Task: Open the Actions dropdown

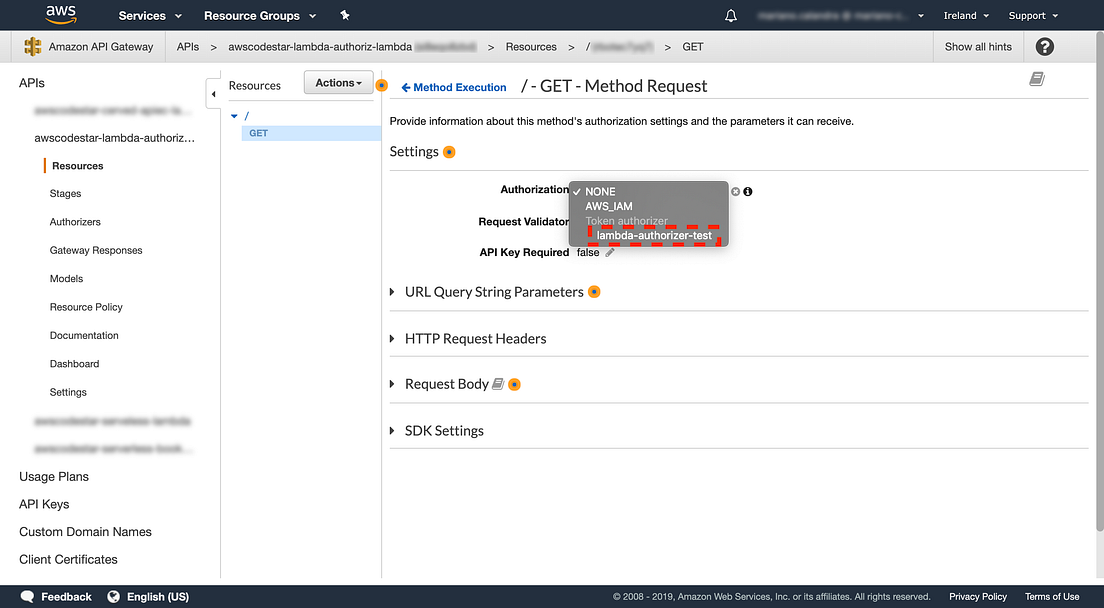Action: point(338,83)
